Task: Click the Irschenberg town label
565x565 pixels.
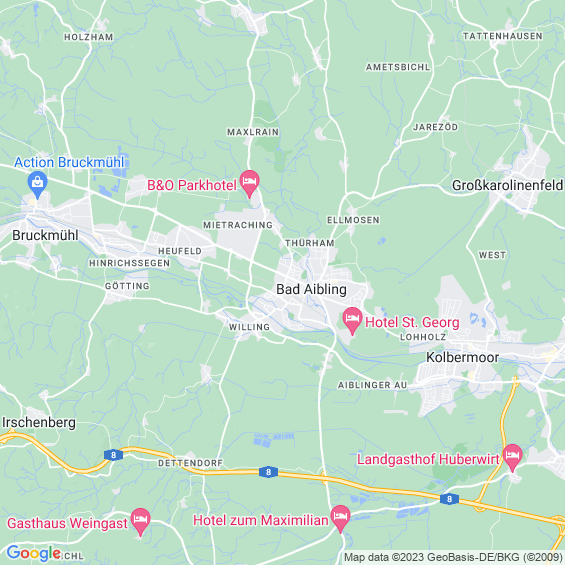Action: [x=39, y=423]
